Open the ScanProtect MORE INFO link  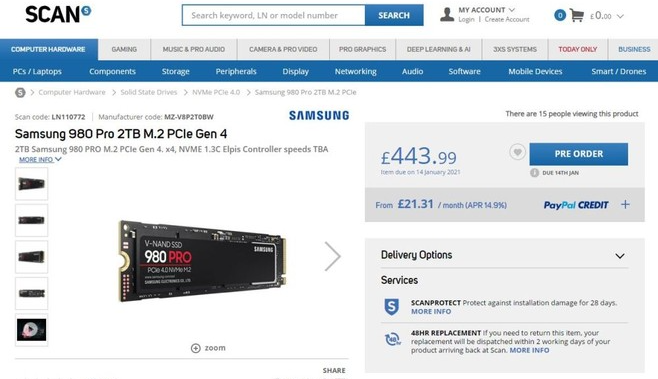[431, 312]
